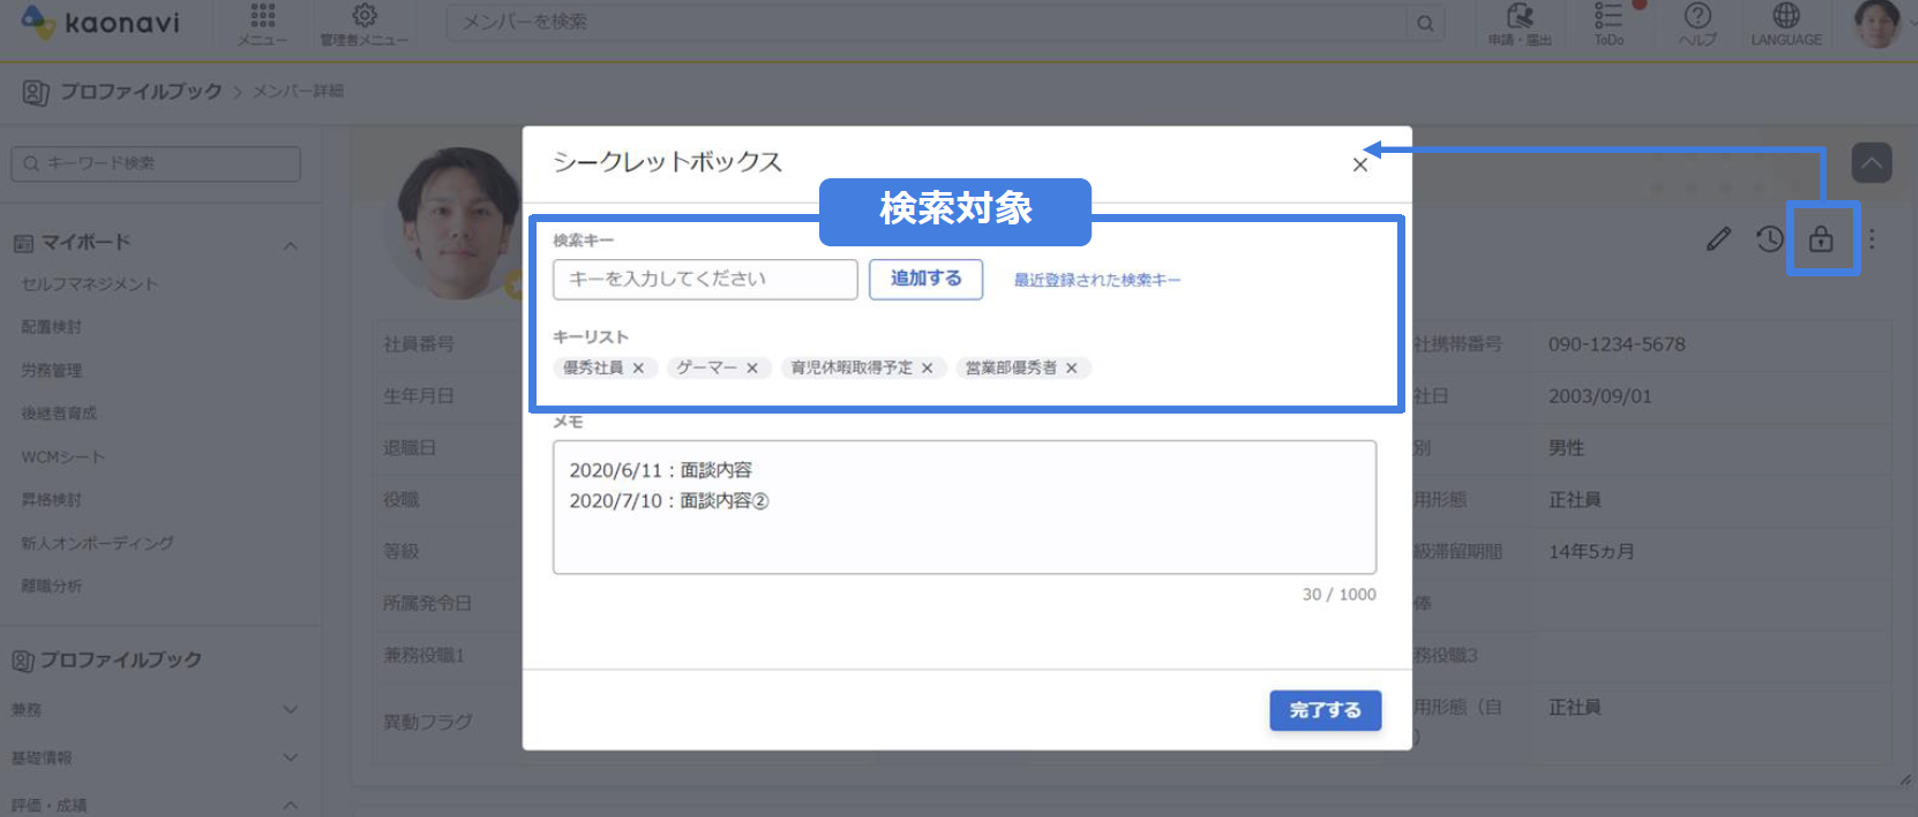Click the user avatar in header
Viewport: 1918px width, 817px height.
coord(1876,23)
